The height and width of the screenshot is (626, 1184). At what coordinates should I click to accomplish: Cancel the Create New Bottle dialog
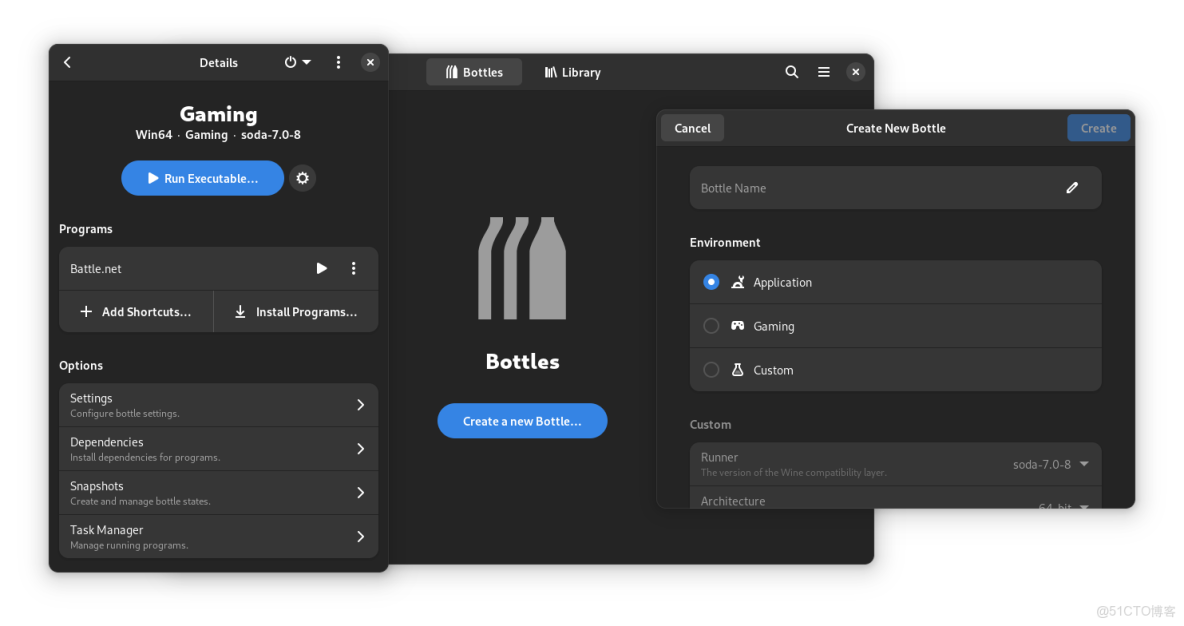pos(692,128)
